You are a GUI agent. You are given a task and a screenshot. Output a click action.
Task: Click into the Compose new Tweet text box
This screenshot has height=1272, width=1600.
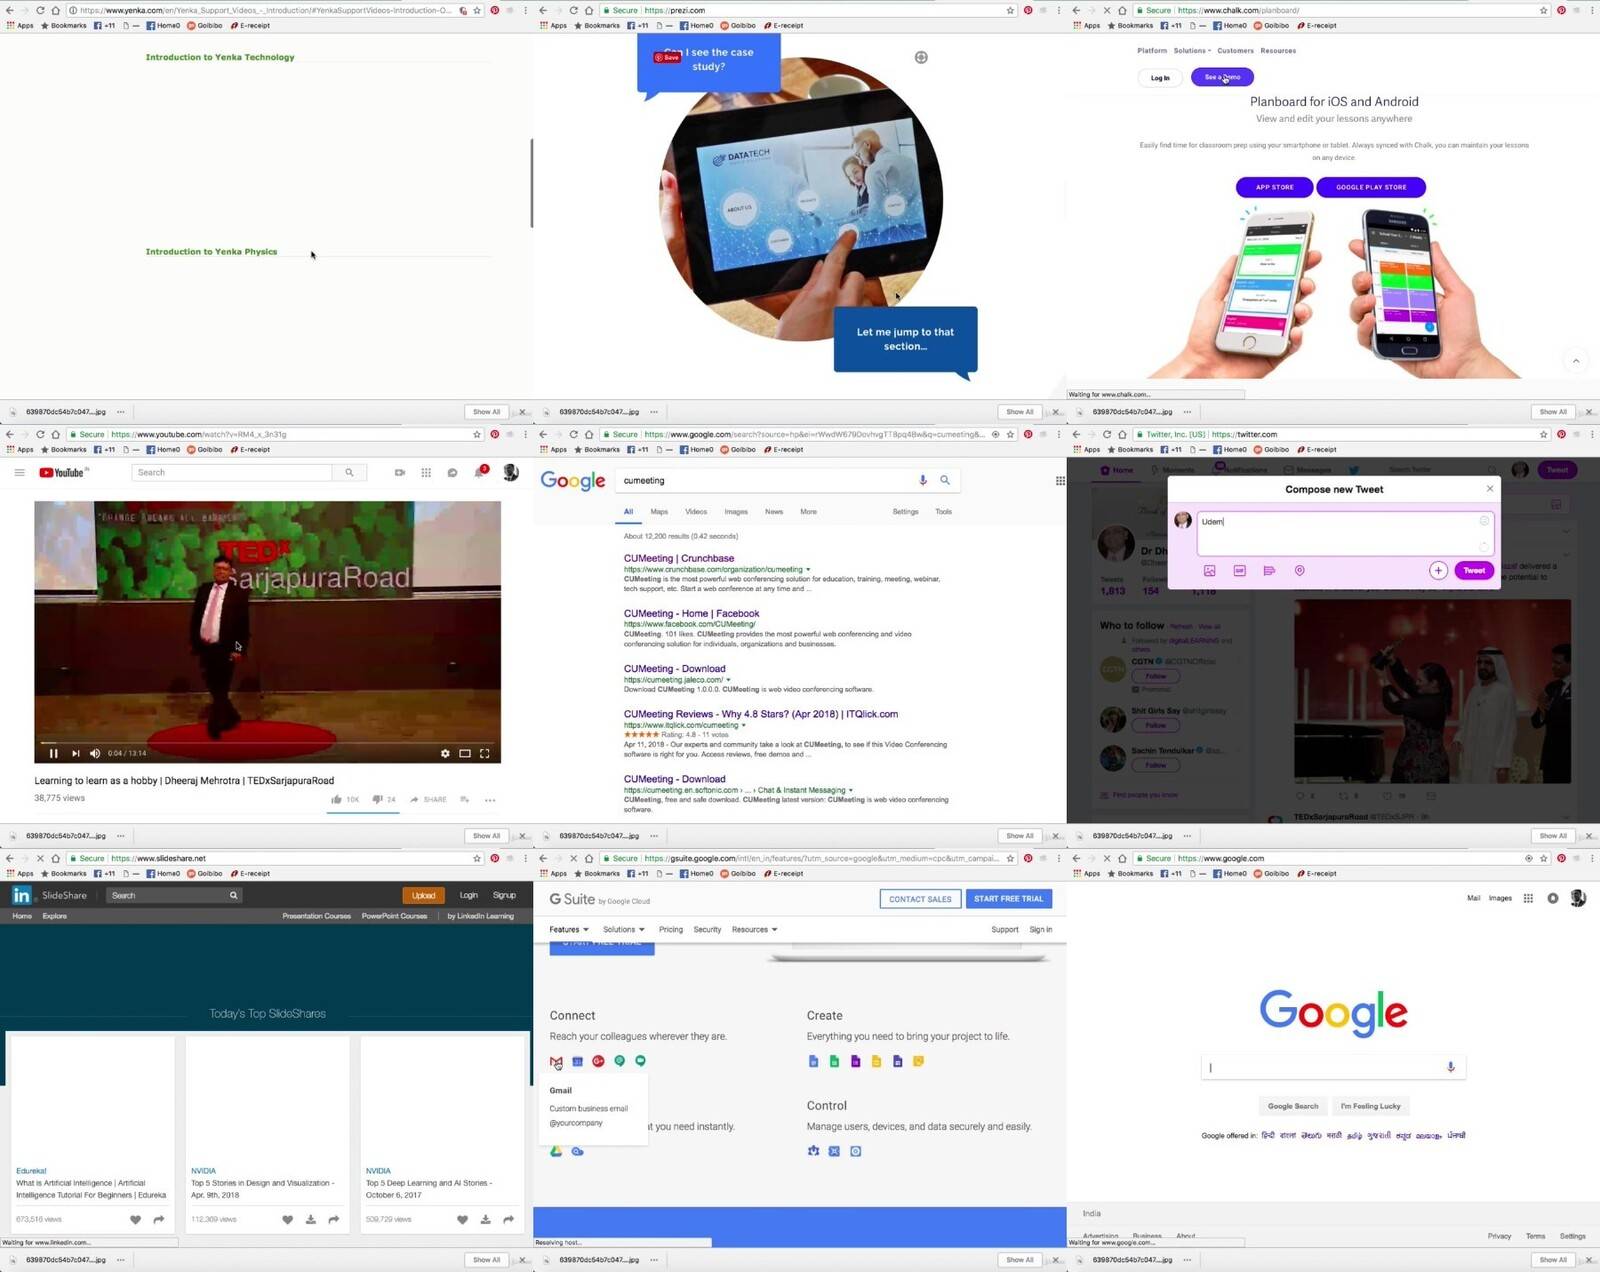pyautogui.click(x=1345, y=533)
